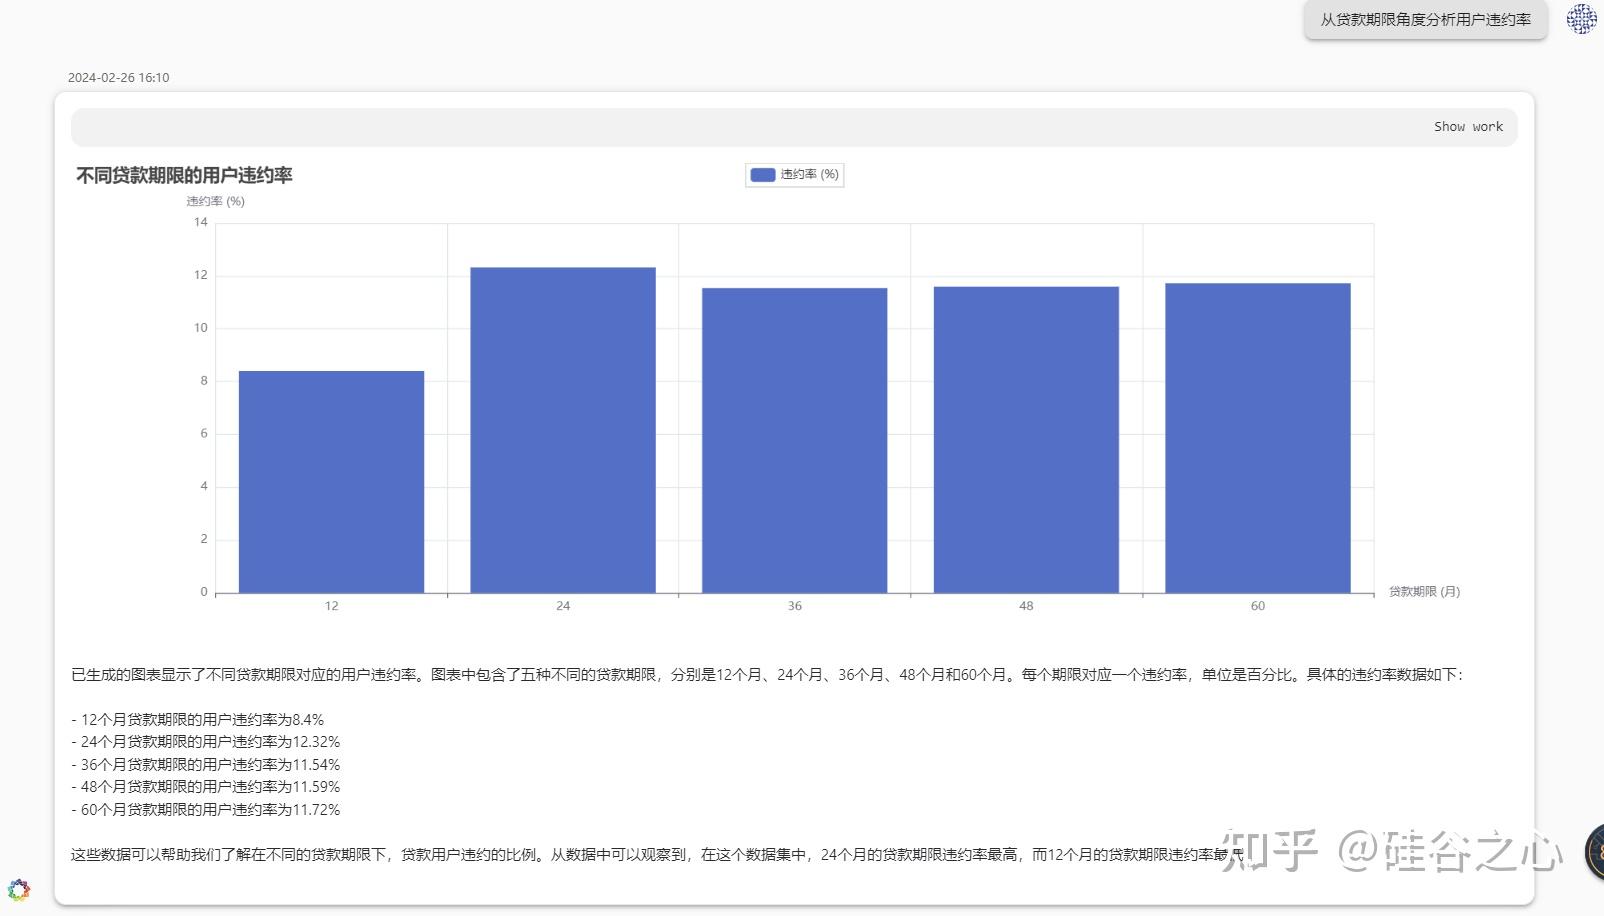Click the colorful spinner icon at bottom left
Viewport: 1604px width, 916px height.
(17, 889)
